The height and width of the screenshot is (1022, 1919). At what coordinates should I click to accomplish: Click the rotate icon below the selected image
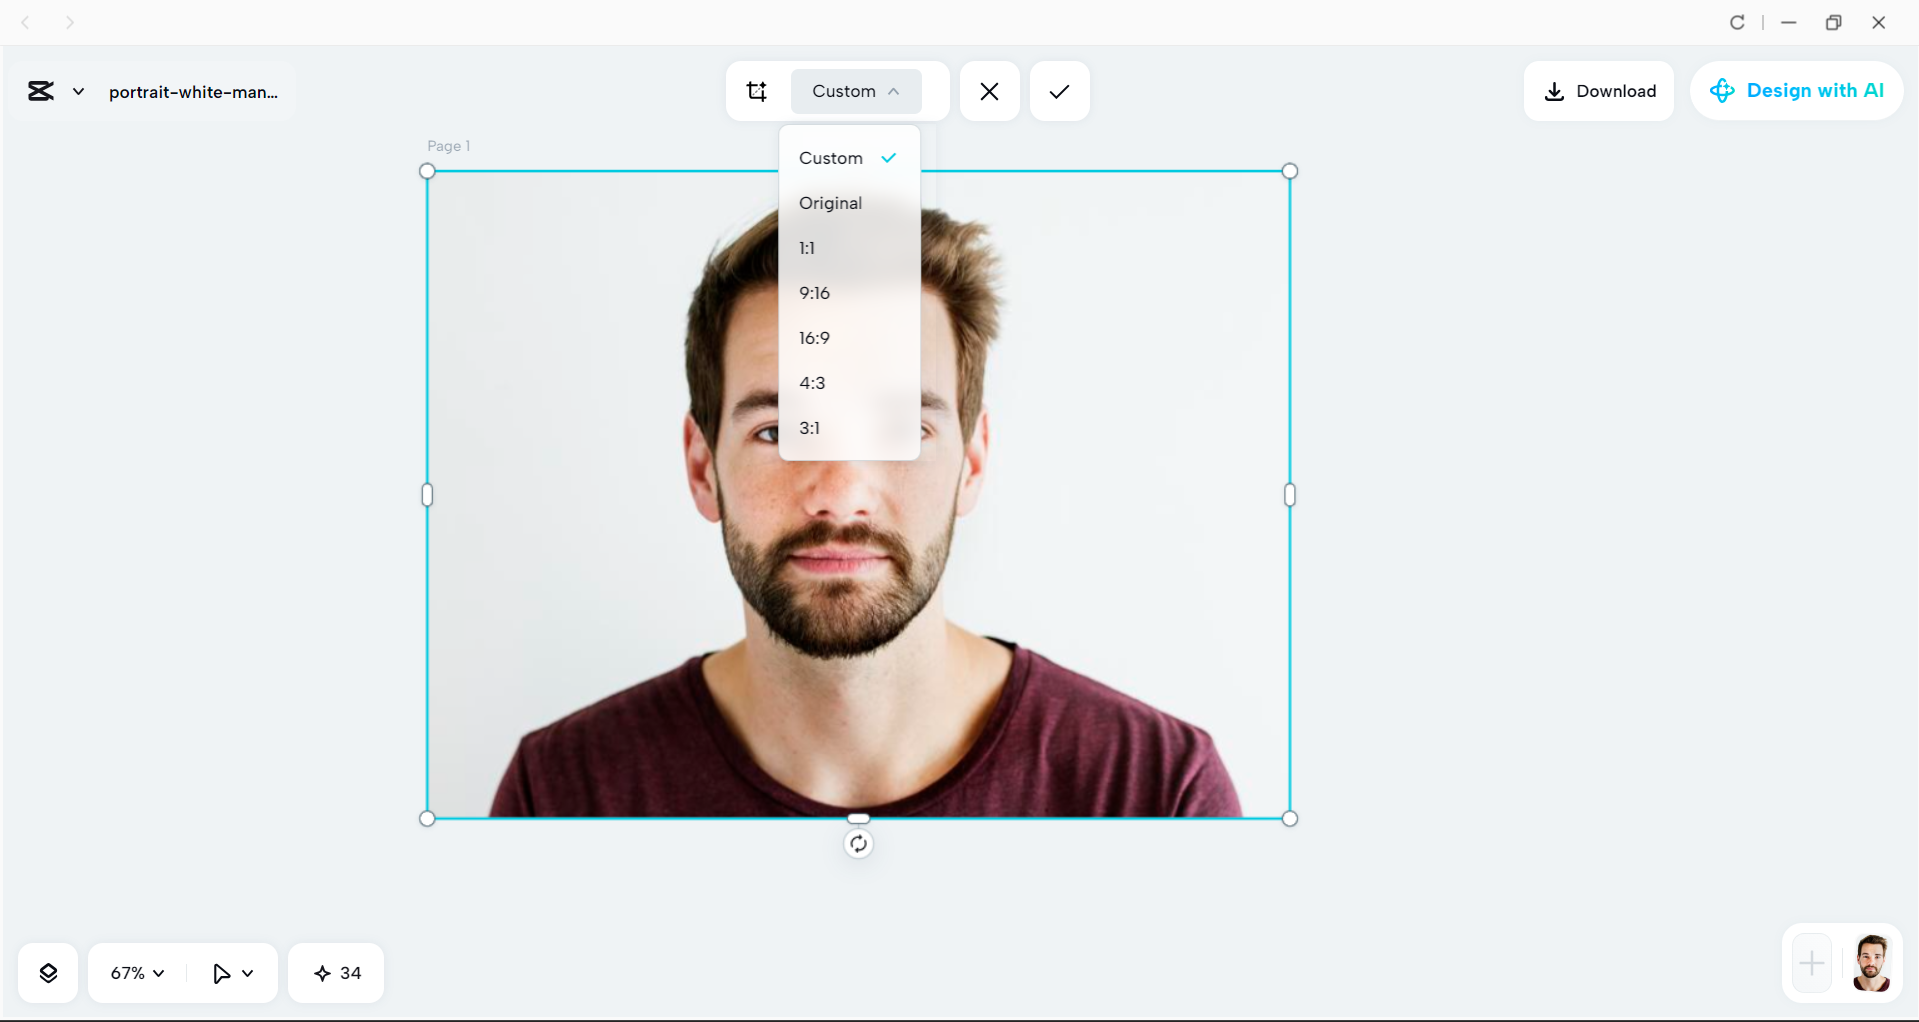click(858, 843)
